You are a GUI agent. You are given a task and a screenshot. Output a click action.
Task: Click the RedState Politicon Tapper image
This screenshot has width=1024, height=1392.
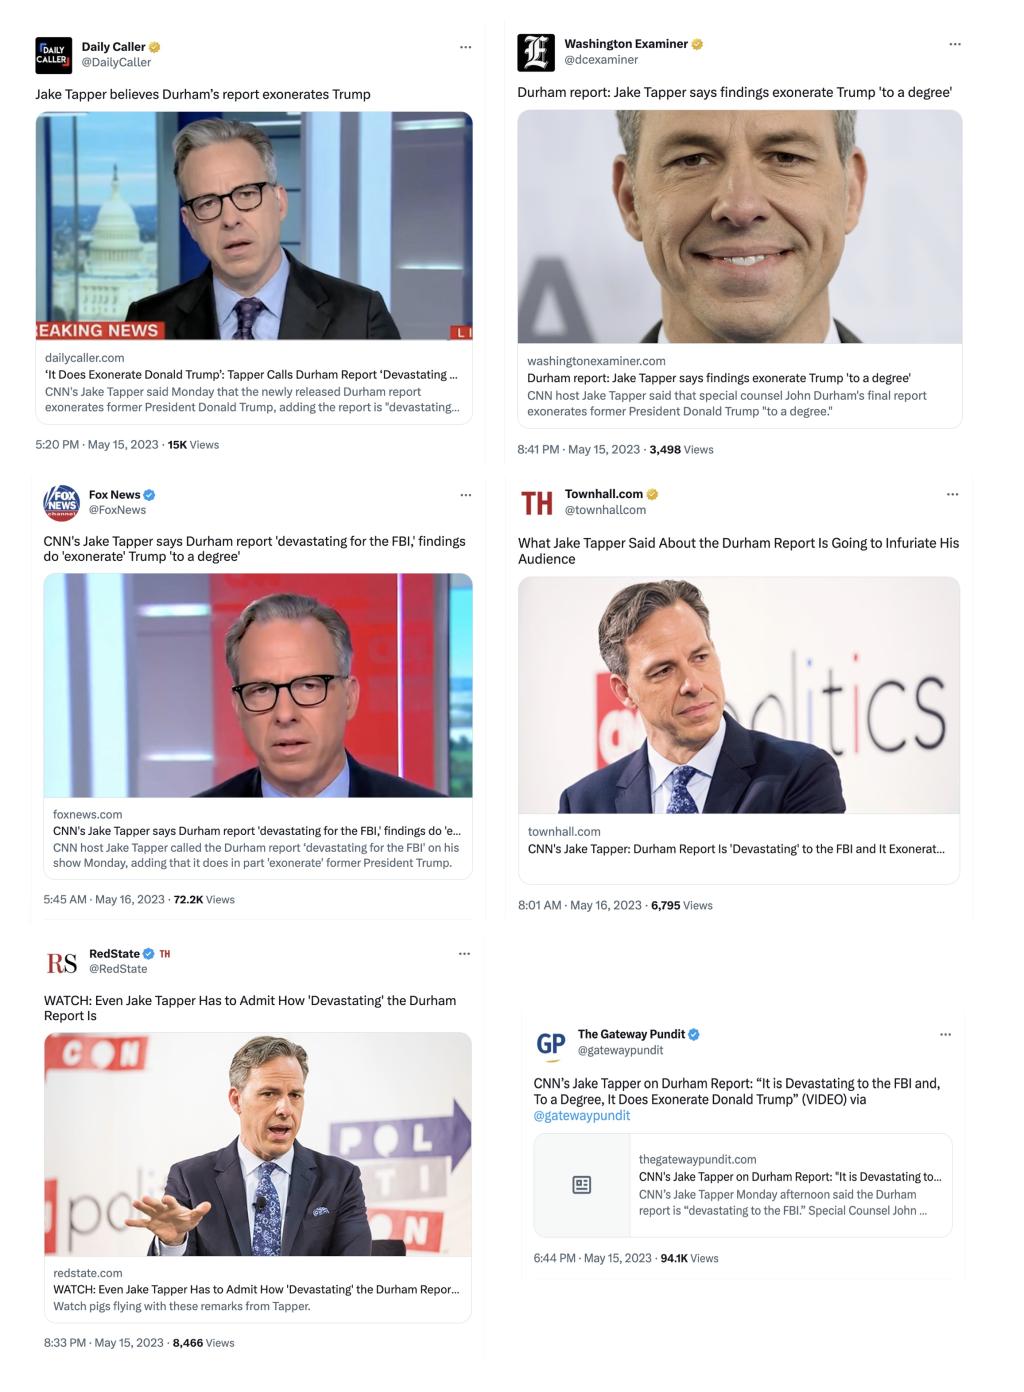point(258,1144)
